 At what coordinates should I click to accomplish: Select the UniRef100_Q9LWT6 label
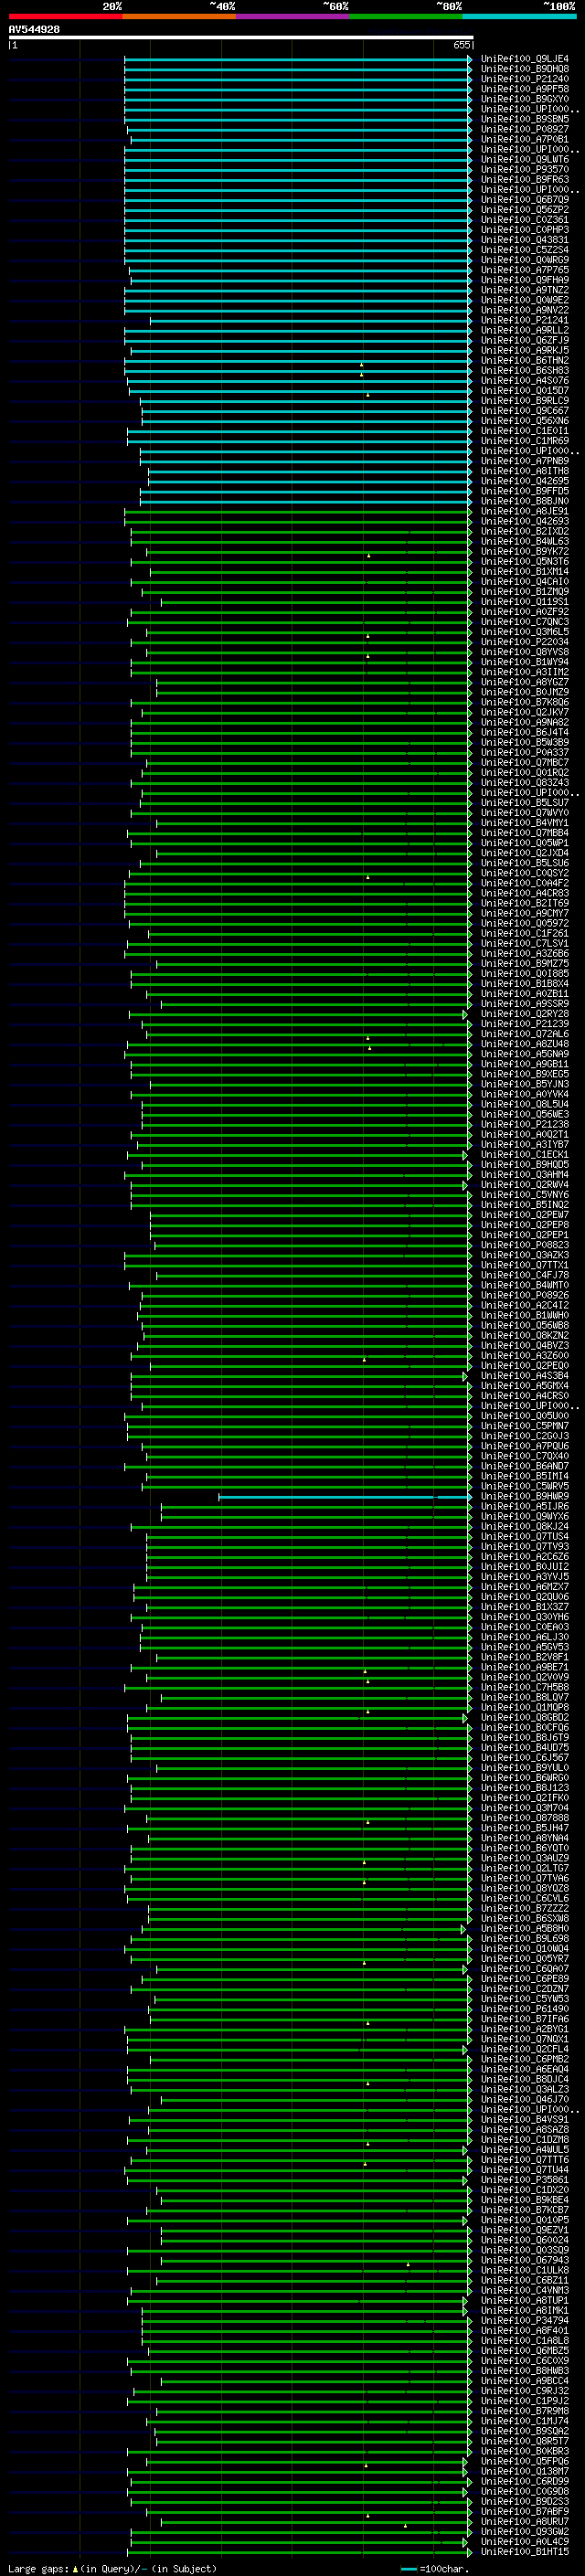525,160
